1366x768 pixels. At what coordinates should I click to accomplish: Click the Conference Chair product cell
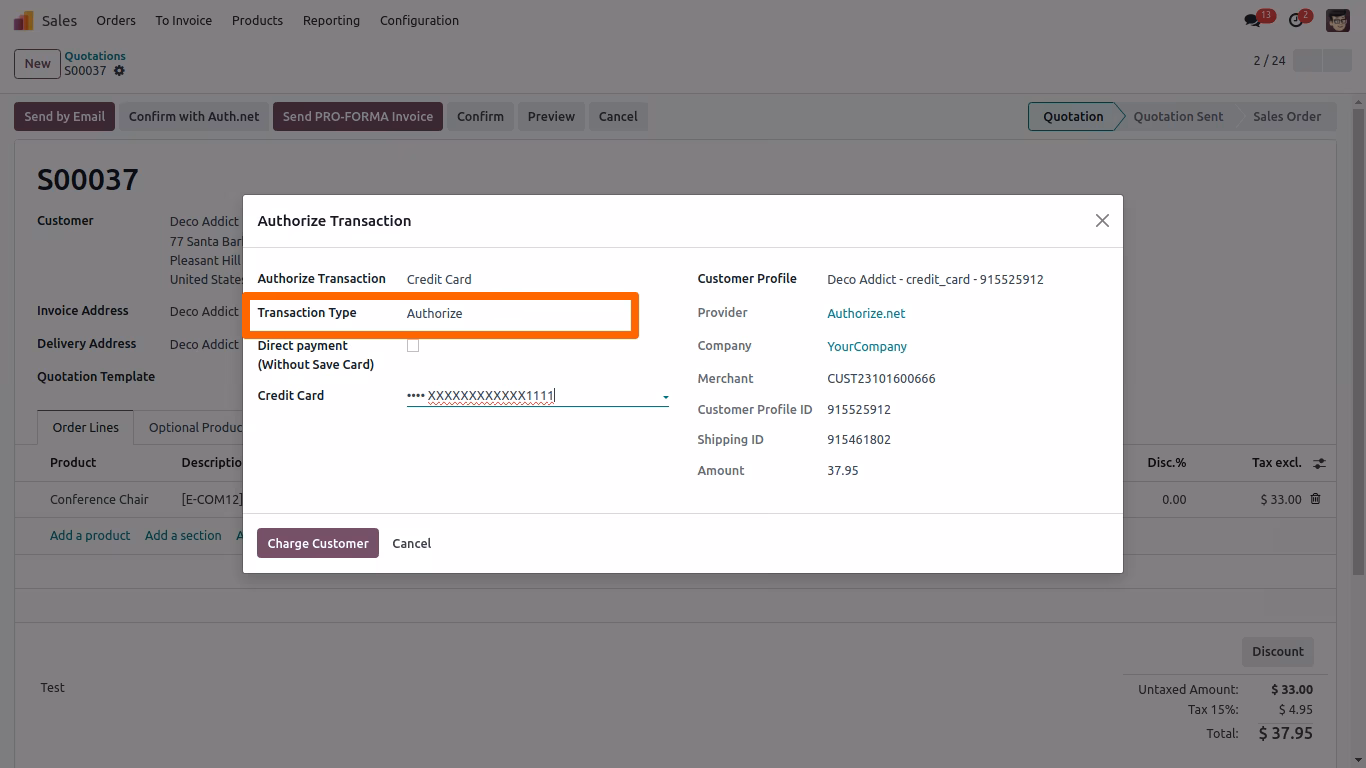(x=99, y=499)
